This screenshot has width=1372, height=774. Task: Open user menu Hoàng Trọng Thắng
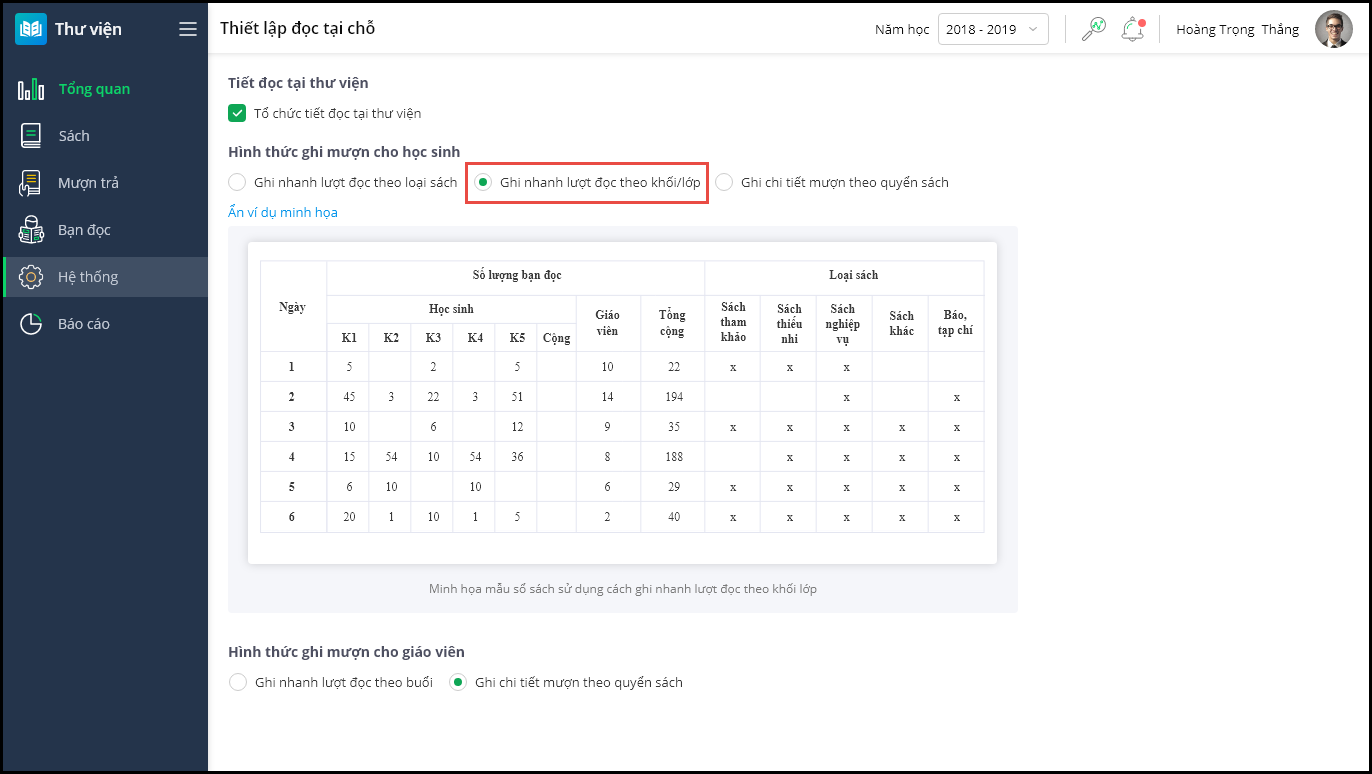coord(1237,29)
